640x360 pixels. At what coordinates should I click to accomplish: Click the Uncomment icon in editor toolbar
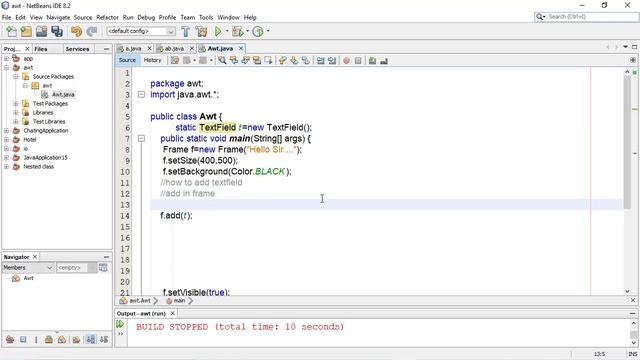384,61
